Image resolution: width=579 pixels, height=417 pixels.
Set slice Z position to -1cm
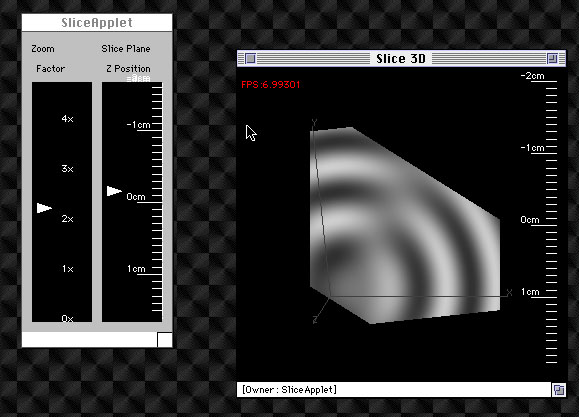tap(138, 124)
